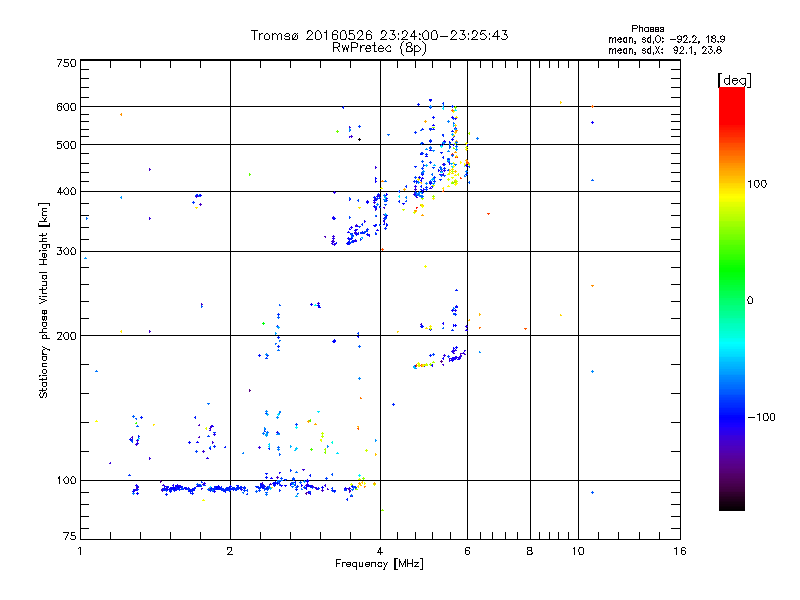Click x-axis tick label '8'
Viewport: 800px width, 600px height.
pyautogui.click(x=530, y=551)
